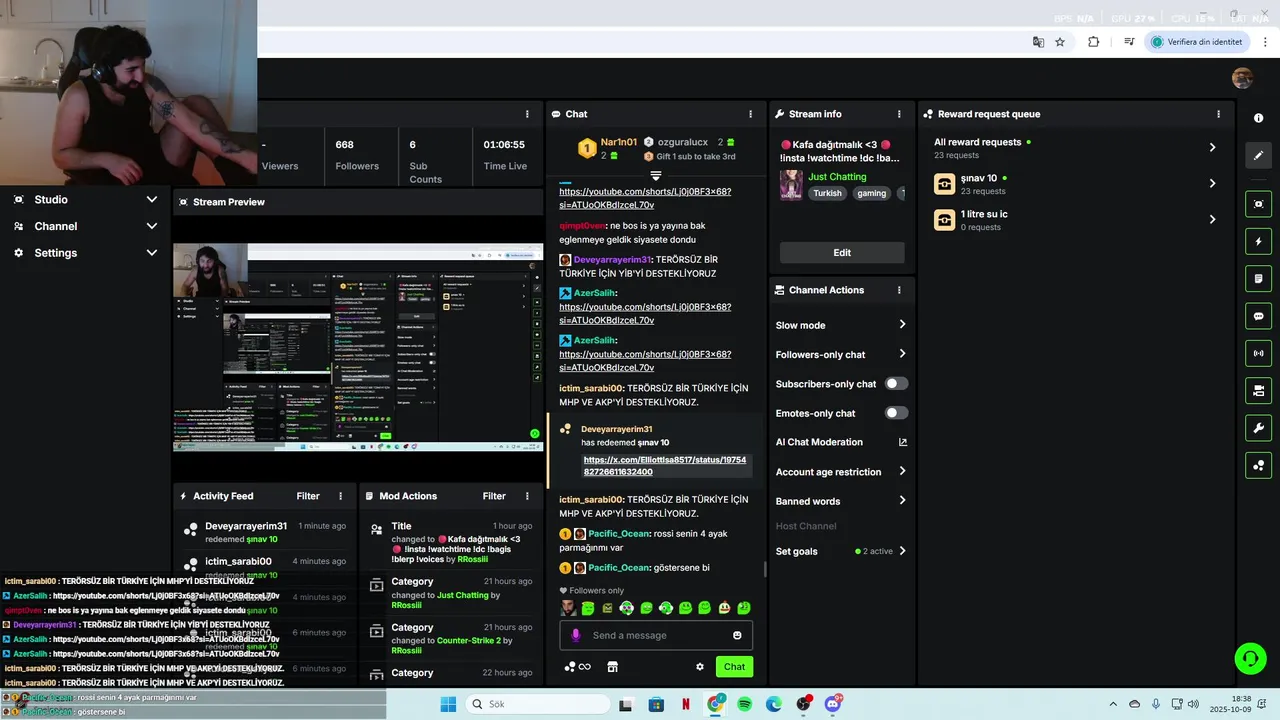Image resolution: width=1280 pixels, height=720 pixels.
Task: Open Followers-only chat options arrow
Action: click(x=902, y=354)
